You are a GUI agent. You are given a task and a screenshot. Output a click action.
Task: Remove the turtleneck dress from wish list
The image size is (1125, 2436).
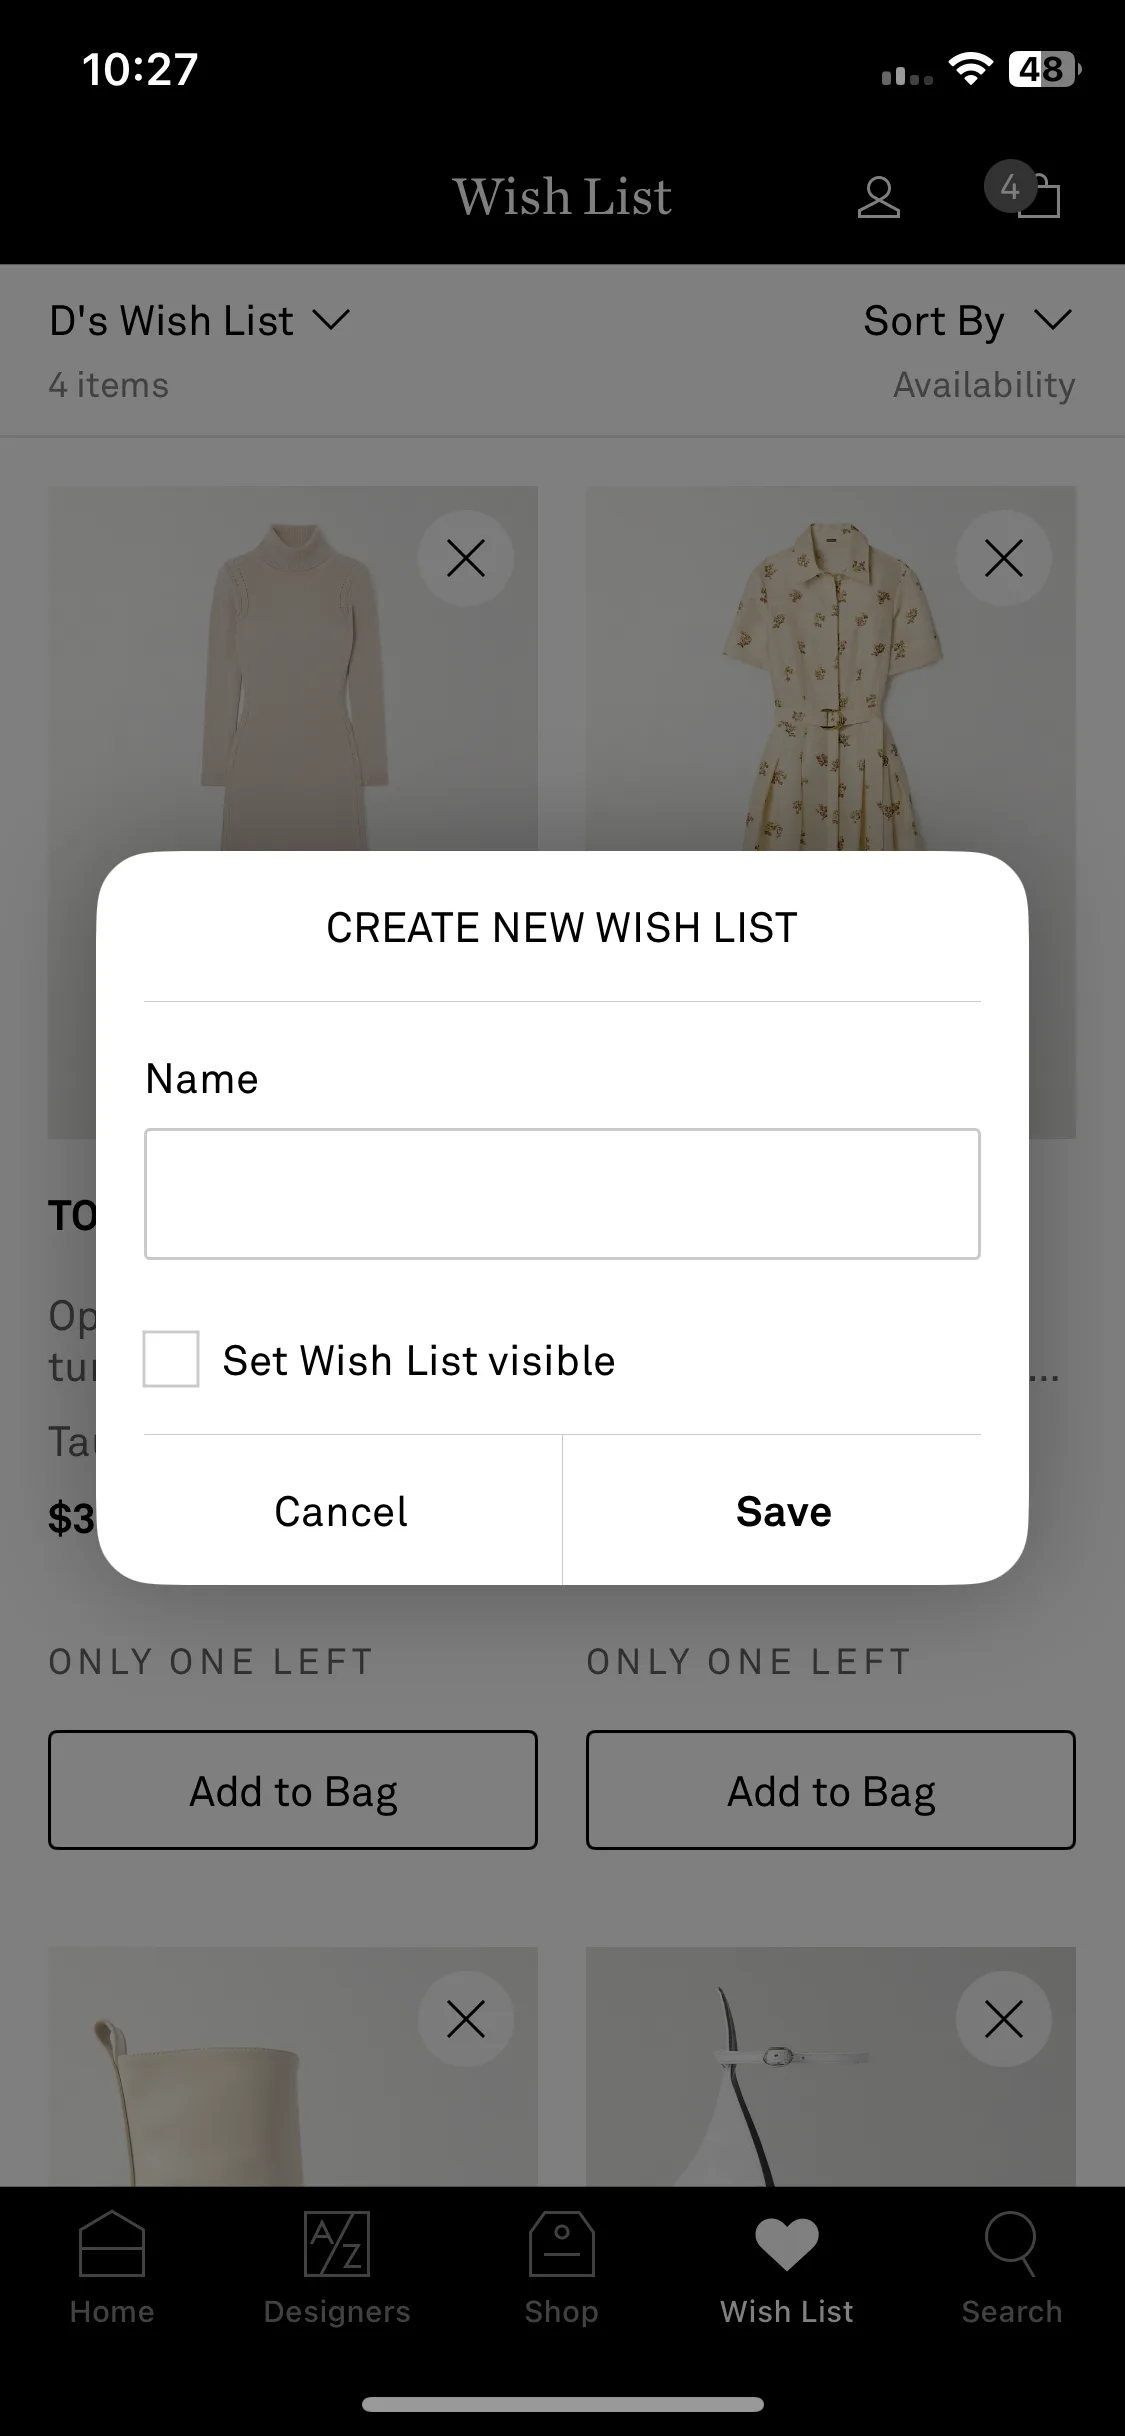(466, 558)
